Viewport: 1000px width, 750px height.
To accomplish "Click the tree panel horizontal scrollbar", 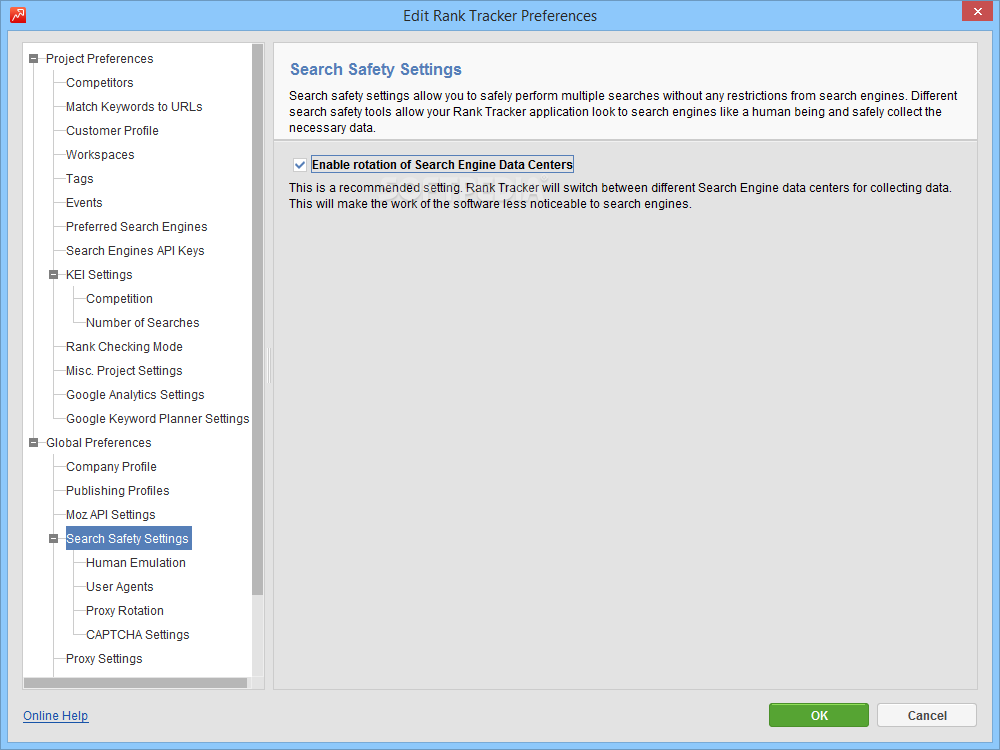I will point(135,683).
